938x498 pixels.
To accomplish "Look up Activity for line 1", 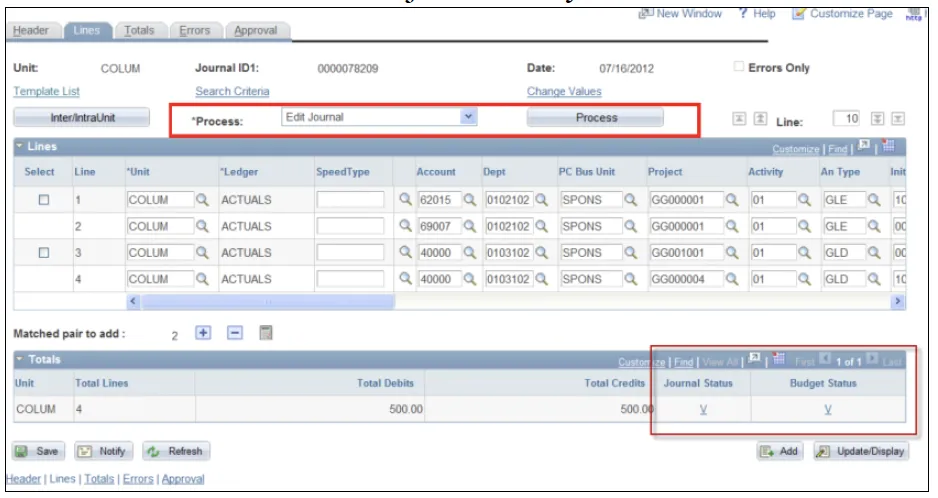I will [804, 200].
